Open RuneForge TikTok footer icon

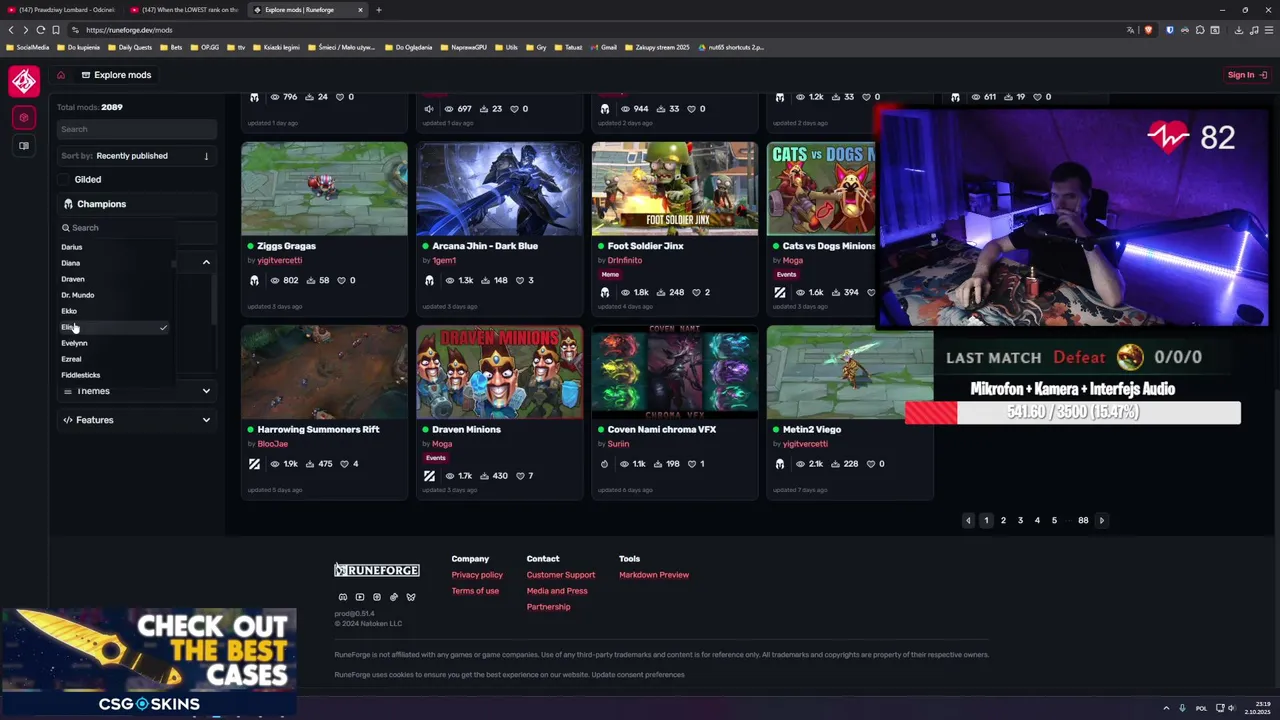(x=393, y=597)
